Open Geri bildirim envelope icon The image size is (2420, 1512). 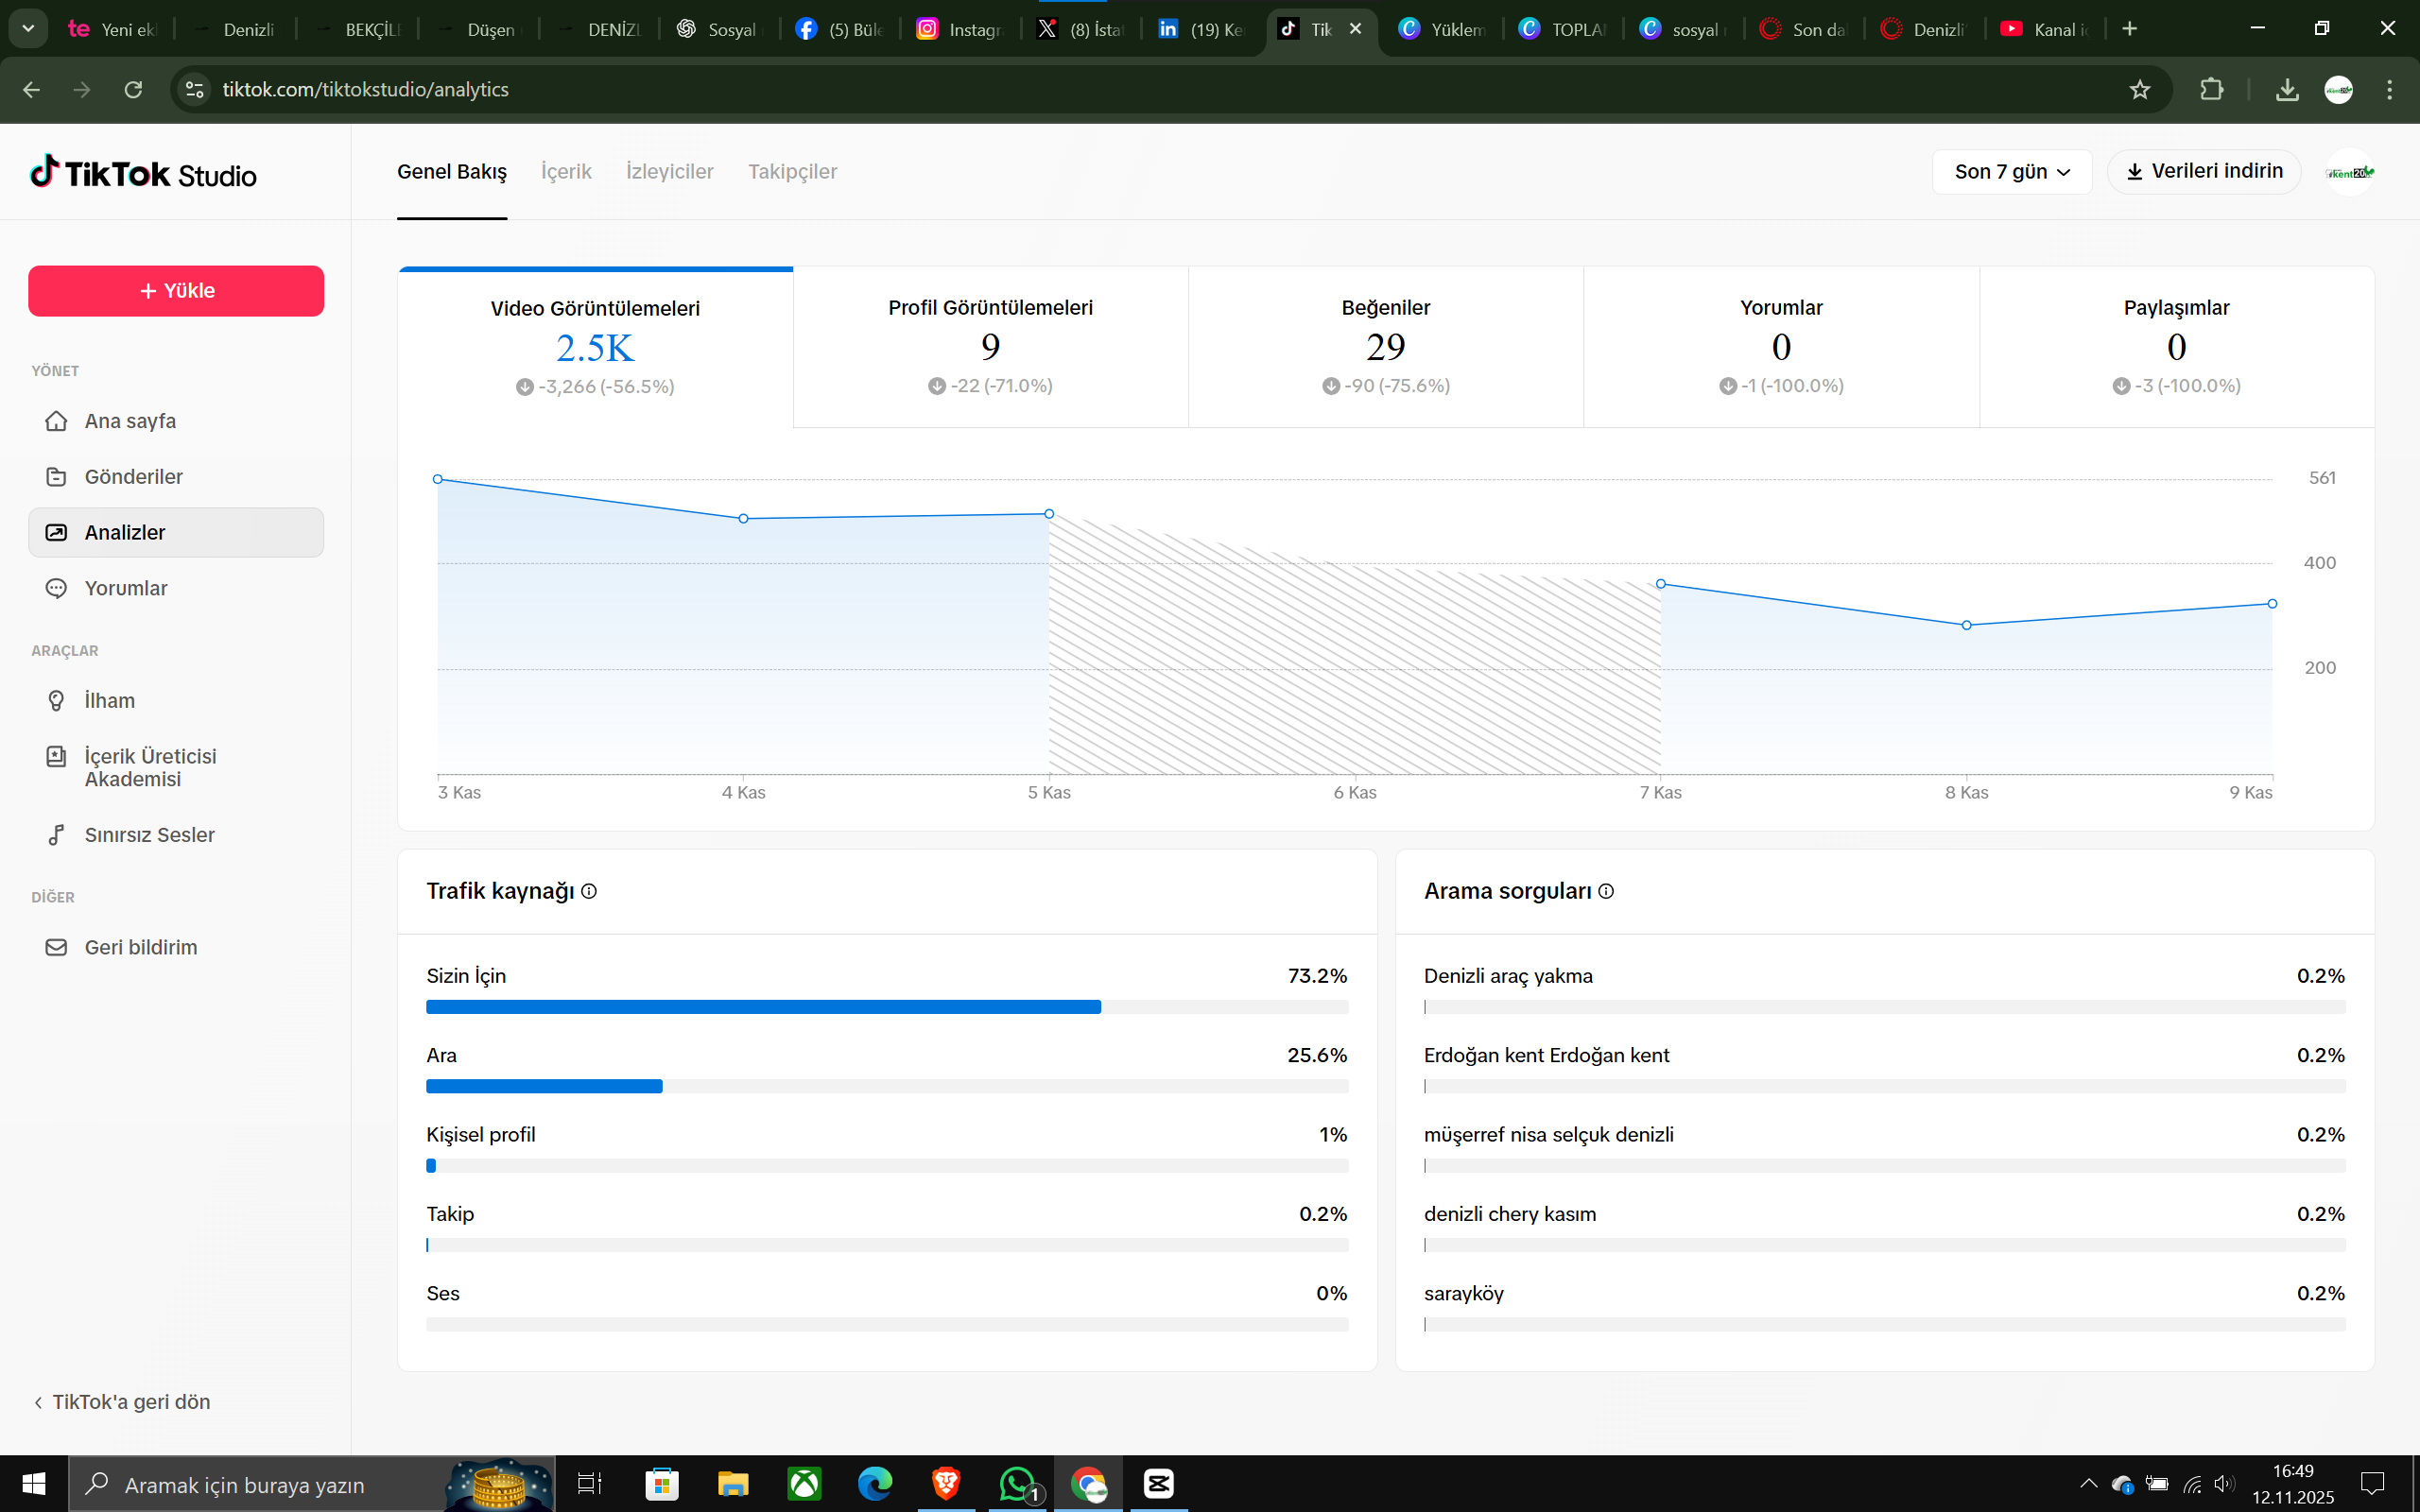(x=56, y=947)
